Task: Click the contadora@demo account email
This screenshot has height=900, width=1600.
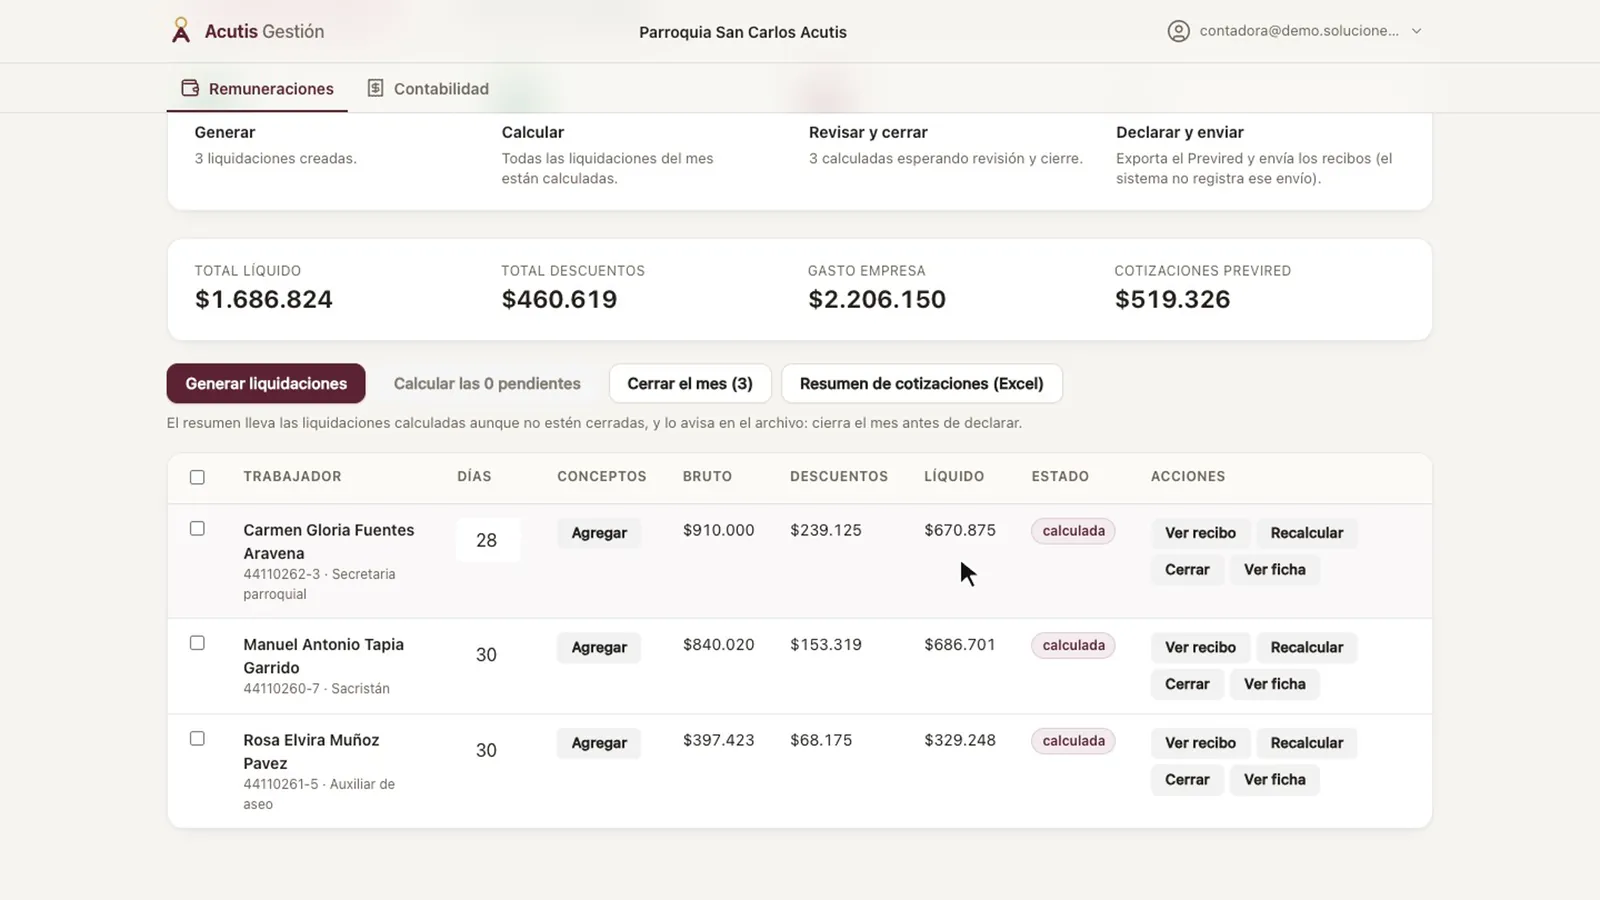Action: 1299,31
